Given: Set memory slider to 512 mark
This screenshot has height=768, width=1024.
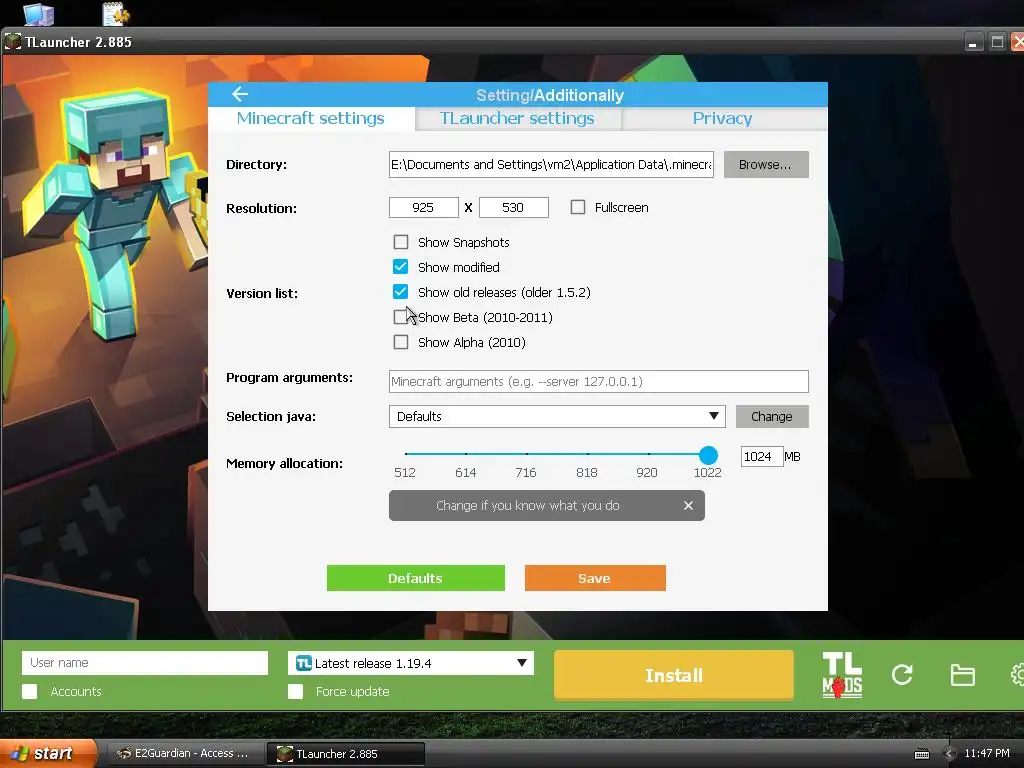Looking at the screenshot, I should pos(406,453).
